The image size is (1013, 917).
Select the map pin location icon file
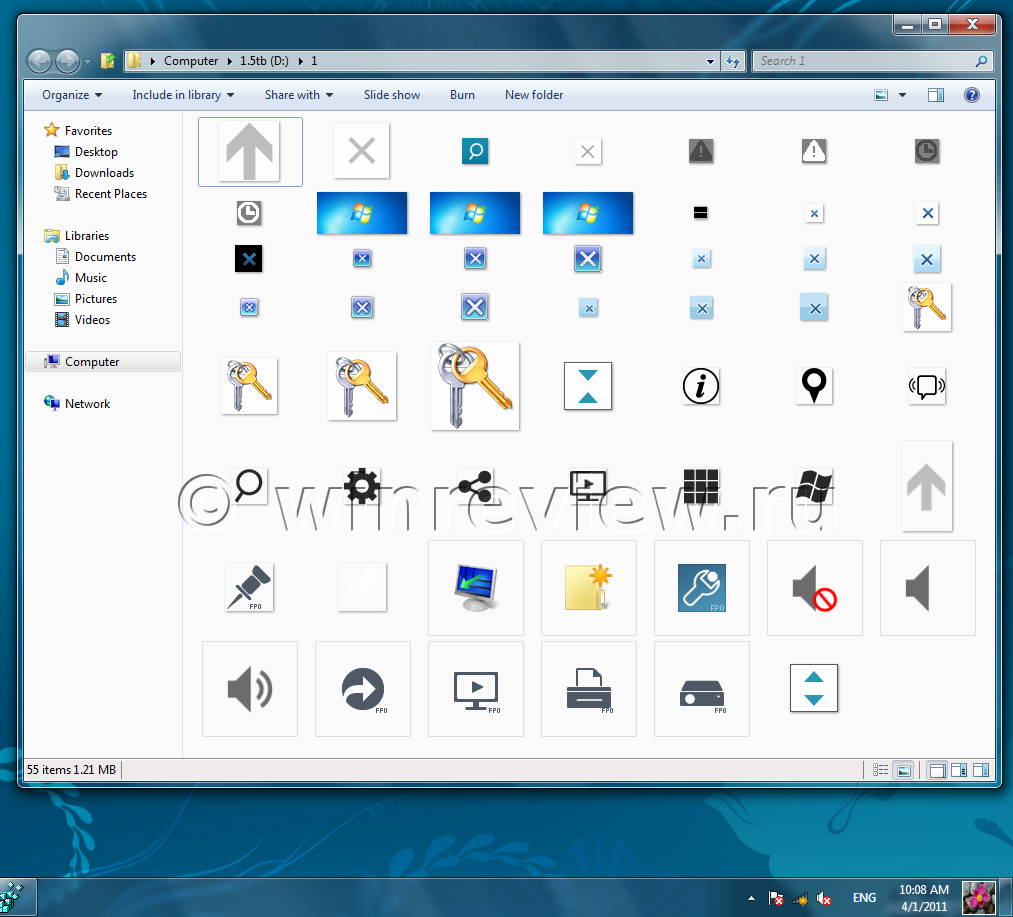pyautogui.click(x=814, y=386)
